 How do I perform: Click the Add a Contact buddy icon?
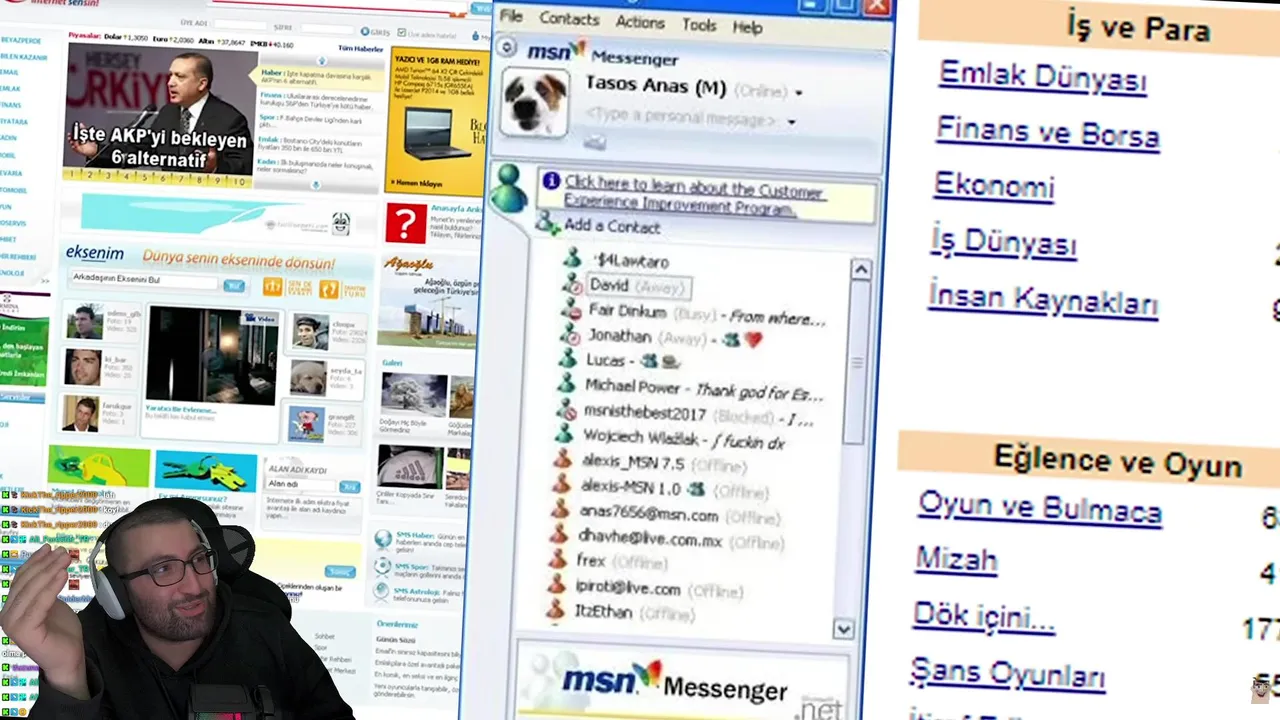pyautogui.click(x=547, y=224)
